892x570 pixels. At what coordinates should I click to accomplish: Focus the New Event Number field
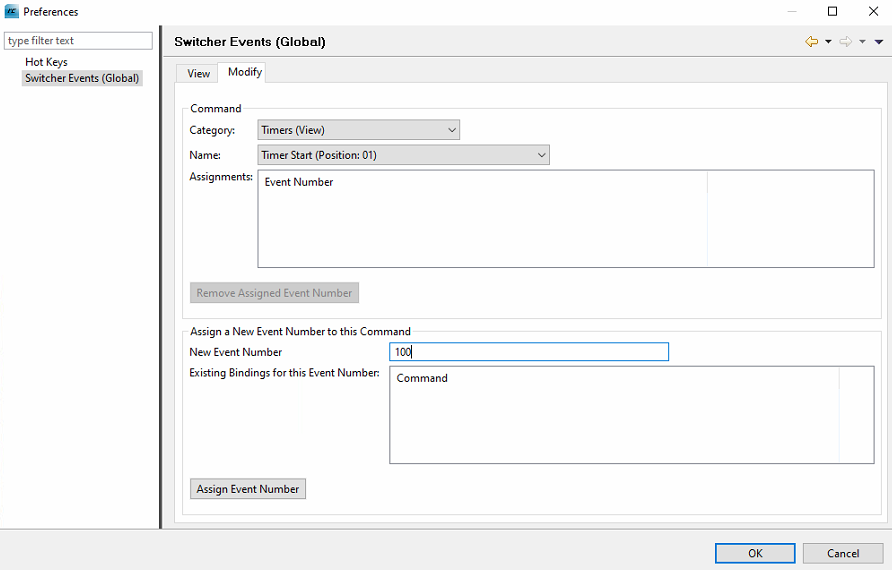click(528, 352)
